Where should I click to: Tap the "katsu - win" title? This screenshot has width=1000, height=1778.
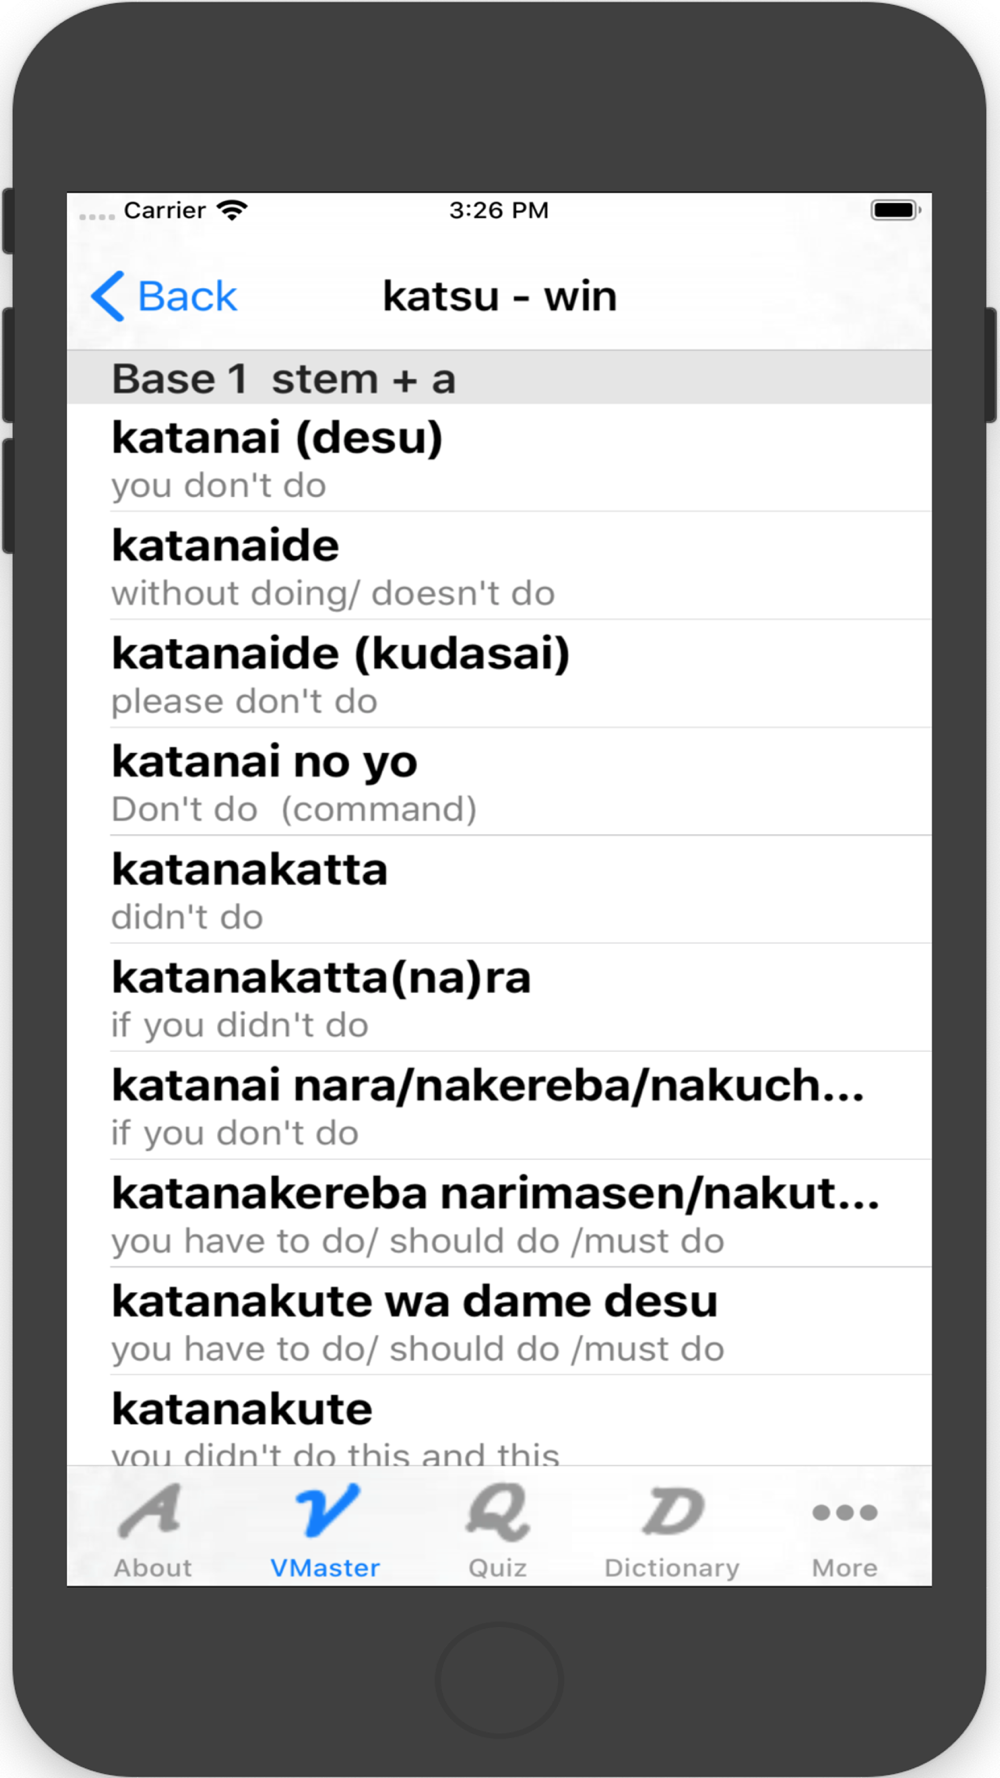point(500,296)
